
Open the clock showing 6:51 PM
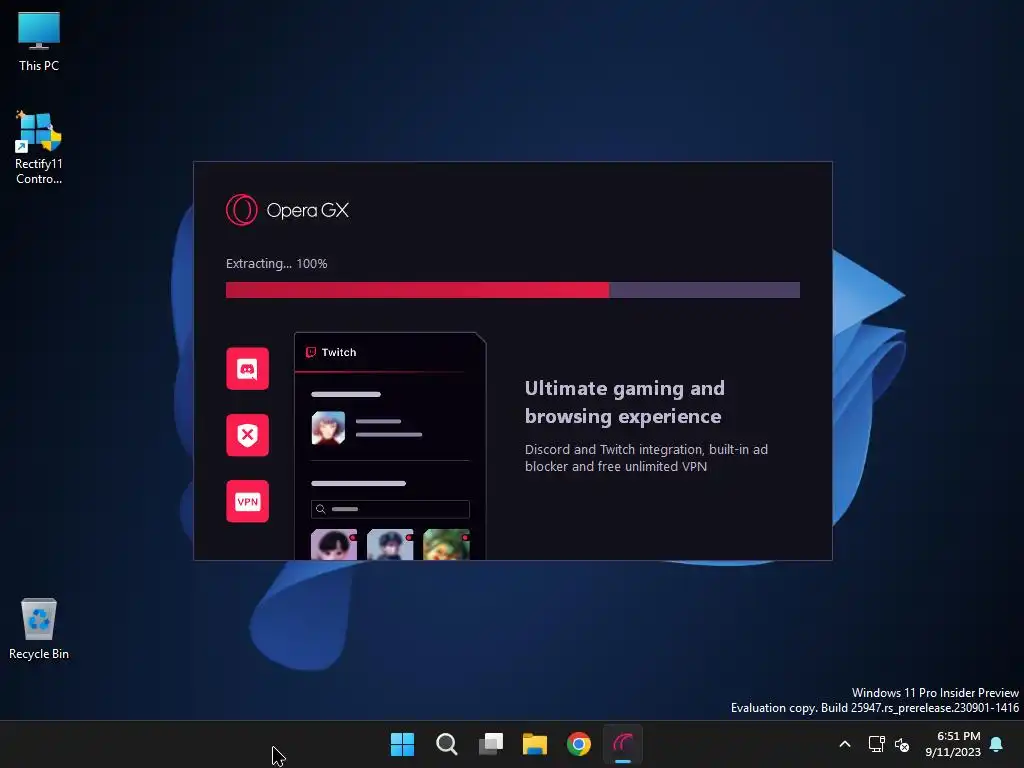953,744
